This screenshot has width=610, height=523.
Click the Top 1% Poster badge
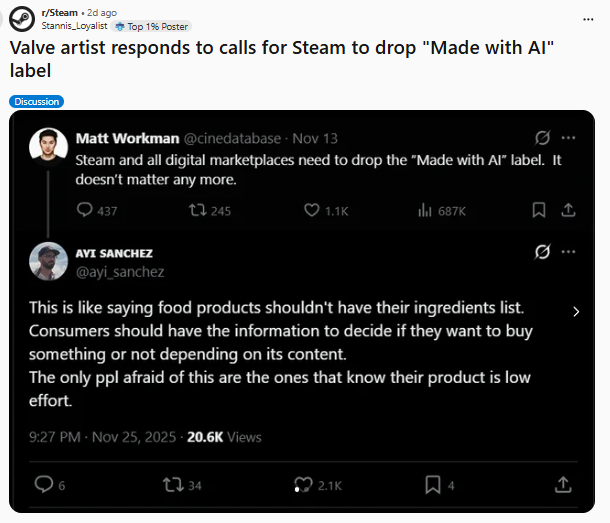coord(152,26)
